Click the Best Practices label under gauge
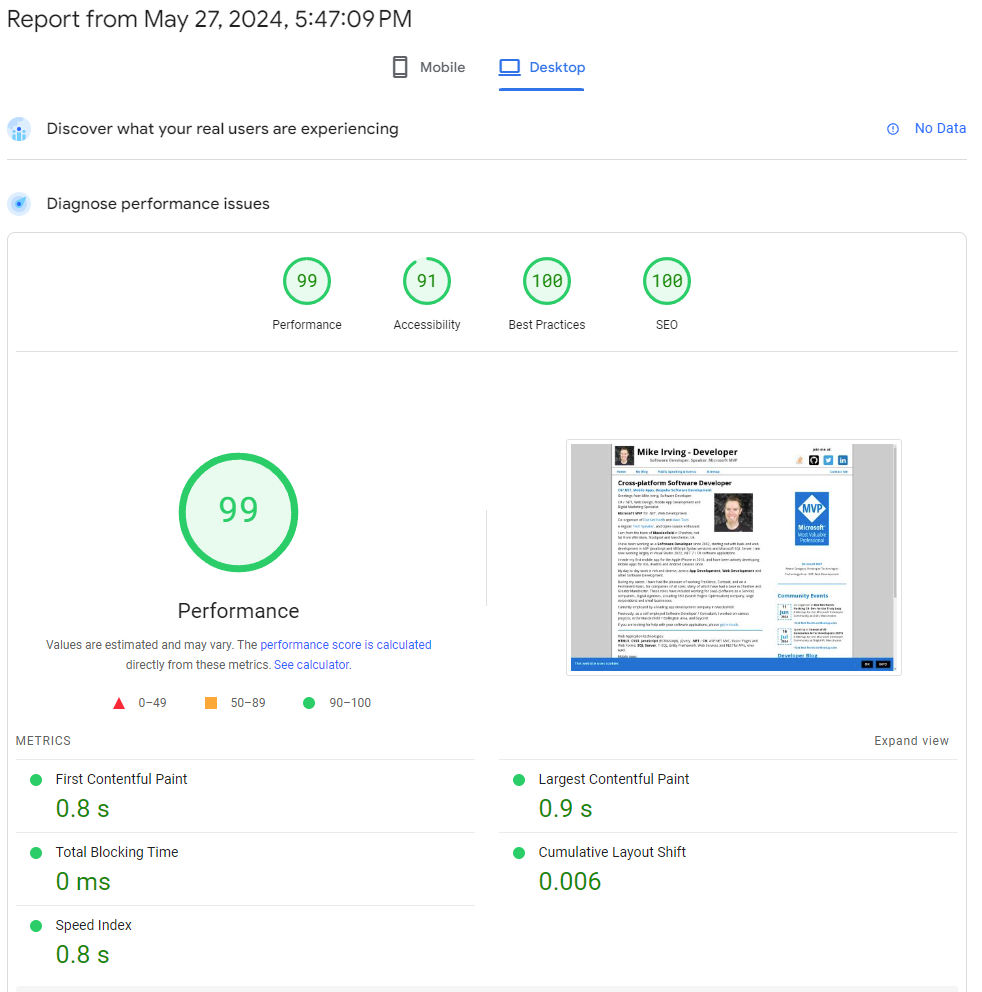Viewport: 982px width, 992px height. [x=547, y=325]
